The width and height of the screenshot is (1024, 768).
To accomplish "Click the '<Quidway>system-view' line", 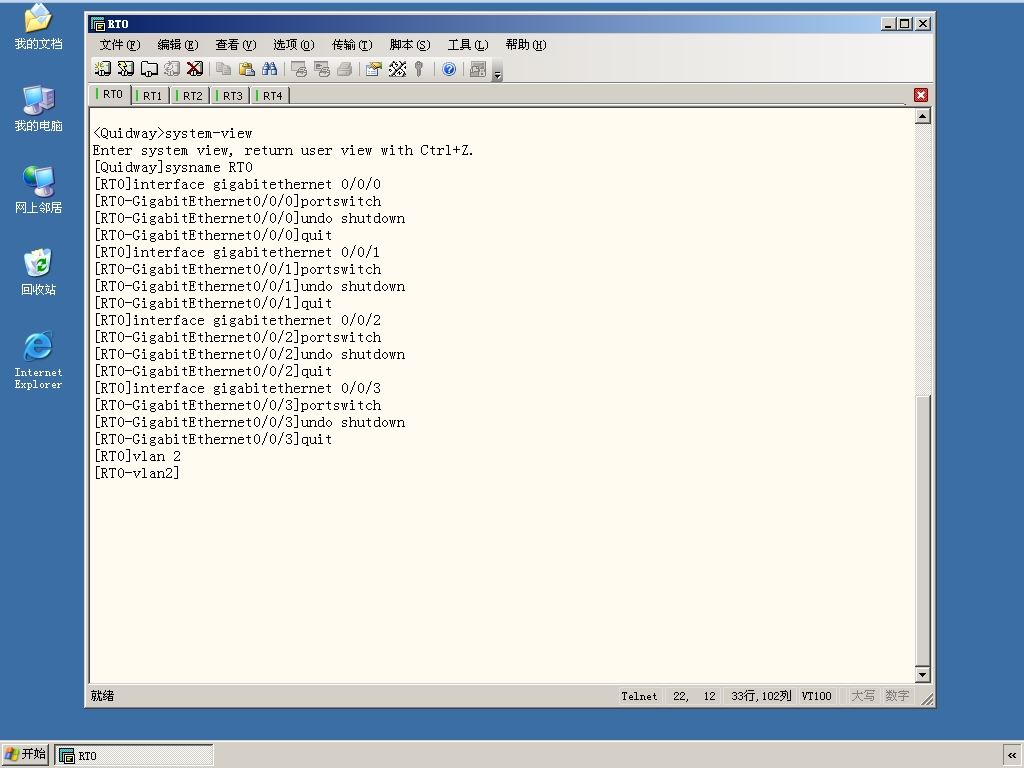I will (x=172, y=133).
